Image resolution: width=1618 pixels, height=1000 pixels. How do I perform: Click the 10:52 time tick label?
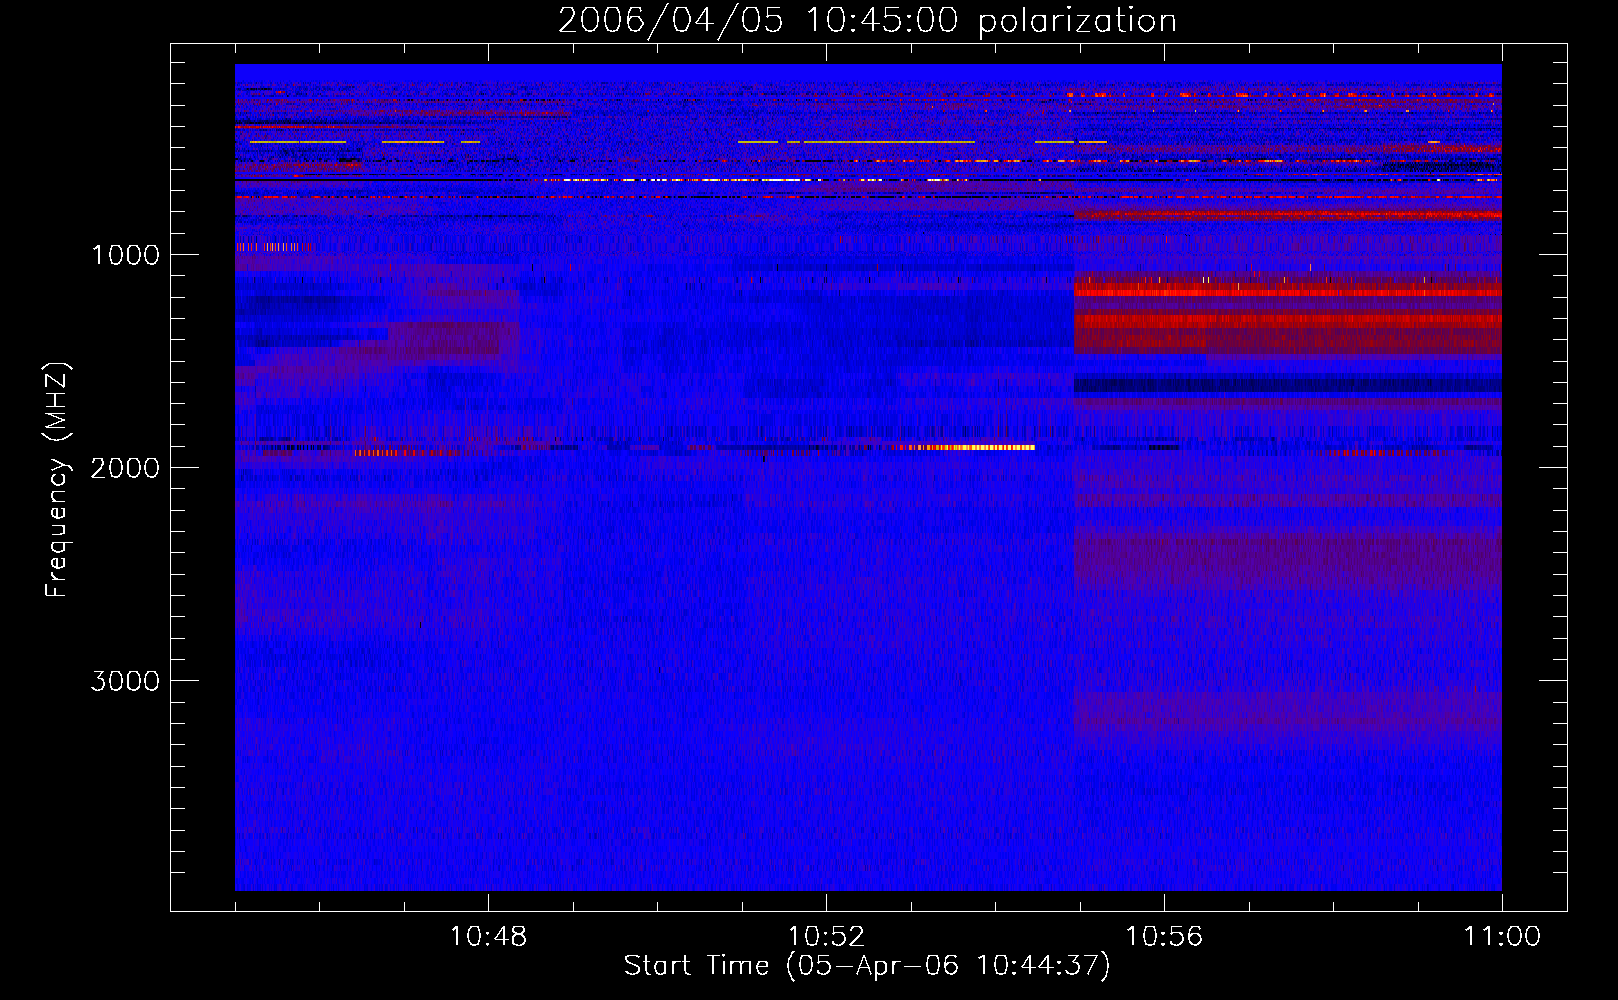[x=826, y=937]
